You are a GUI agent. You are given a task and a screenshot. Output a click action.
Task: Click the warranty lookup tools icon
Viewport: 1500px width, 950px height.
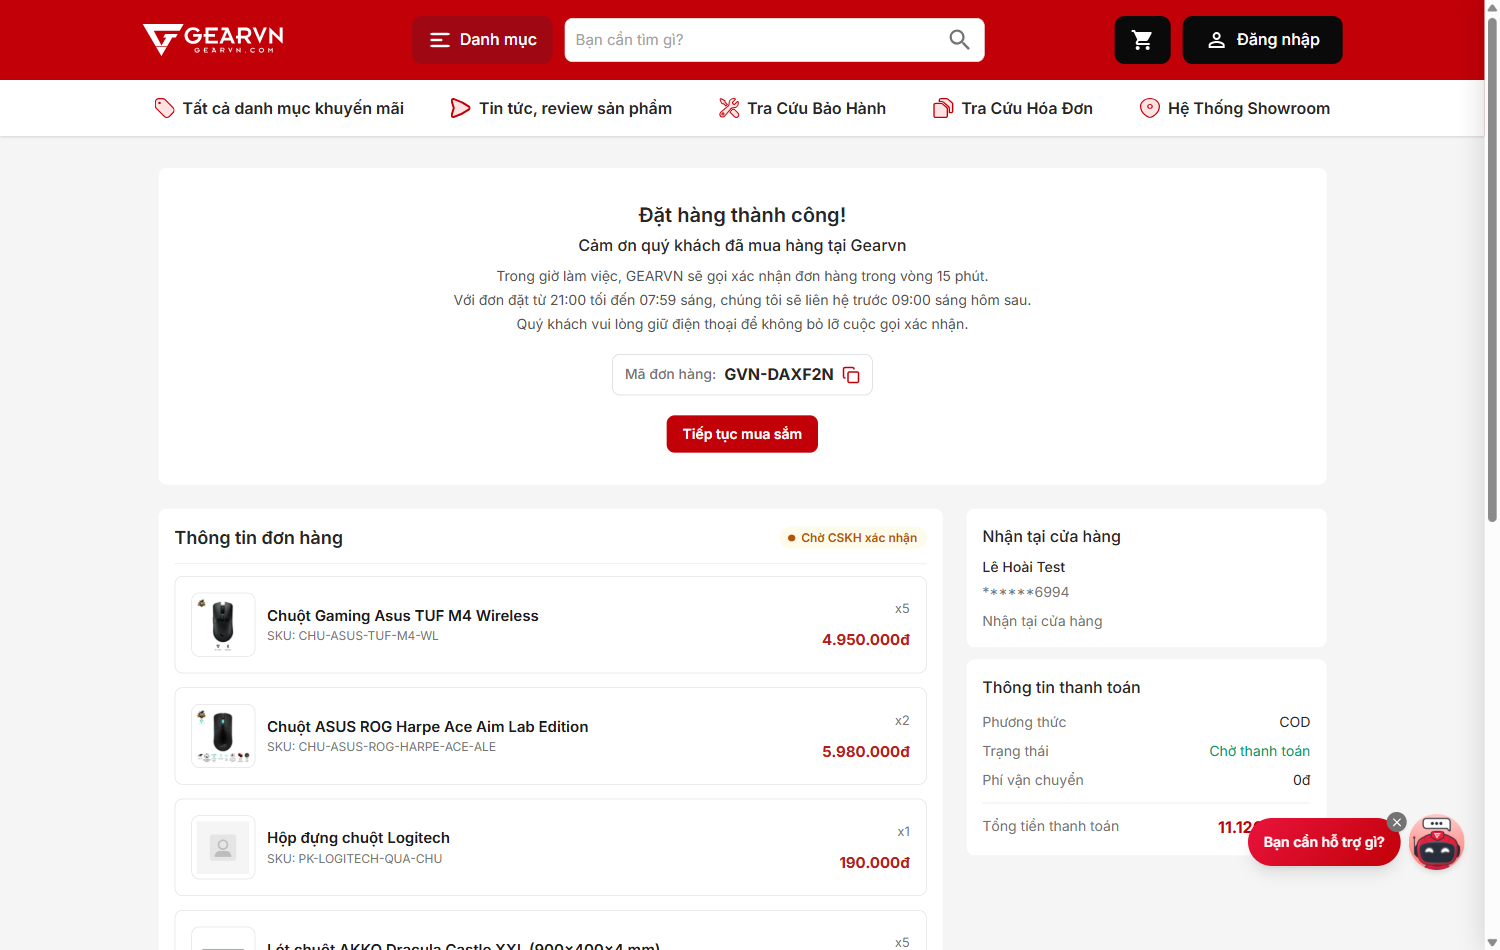[x=729, y=108]
